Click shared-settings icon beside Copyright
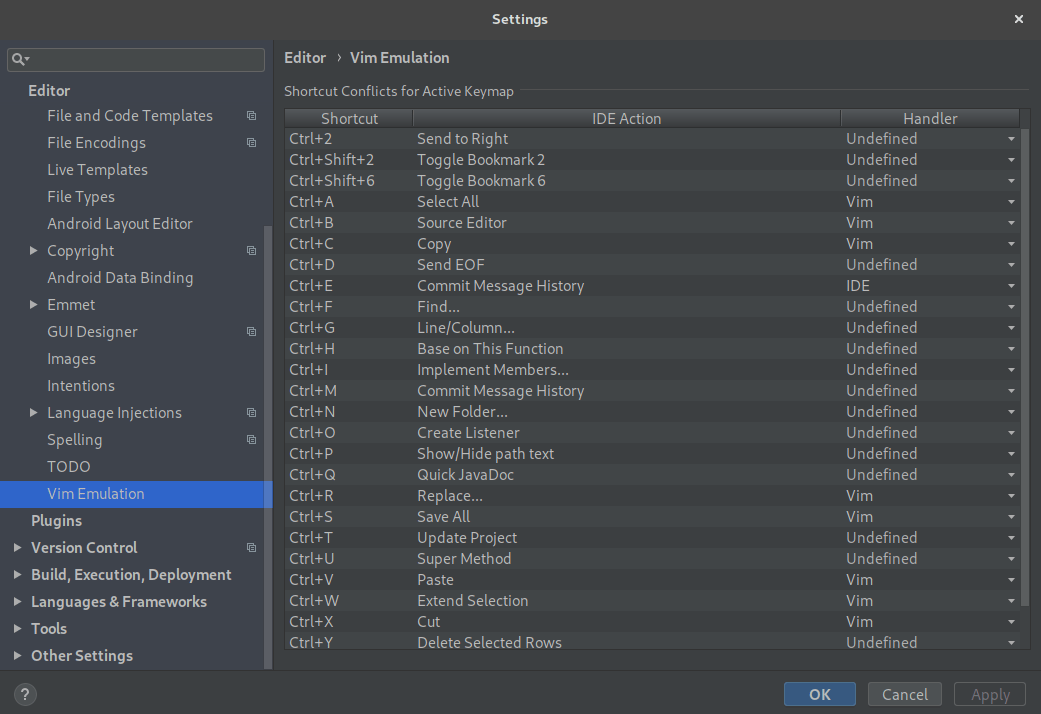Image resolution: width=1041 pixels, height=714 pixels. tap(251, 250)
